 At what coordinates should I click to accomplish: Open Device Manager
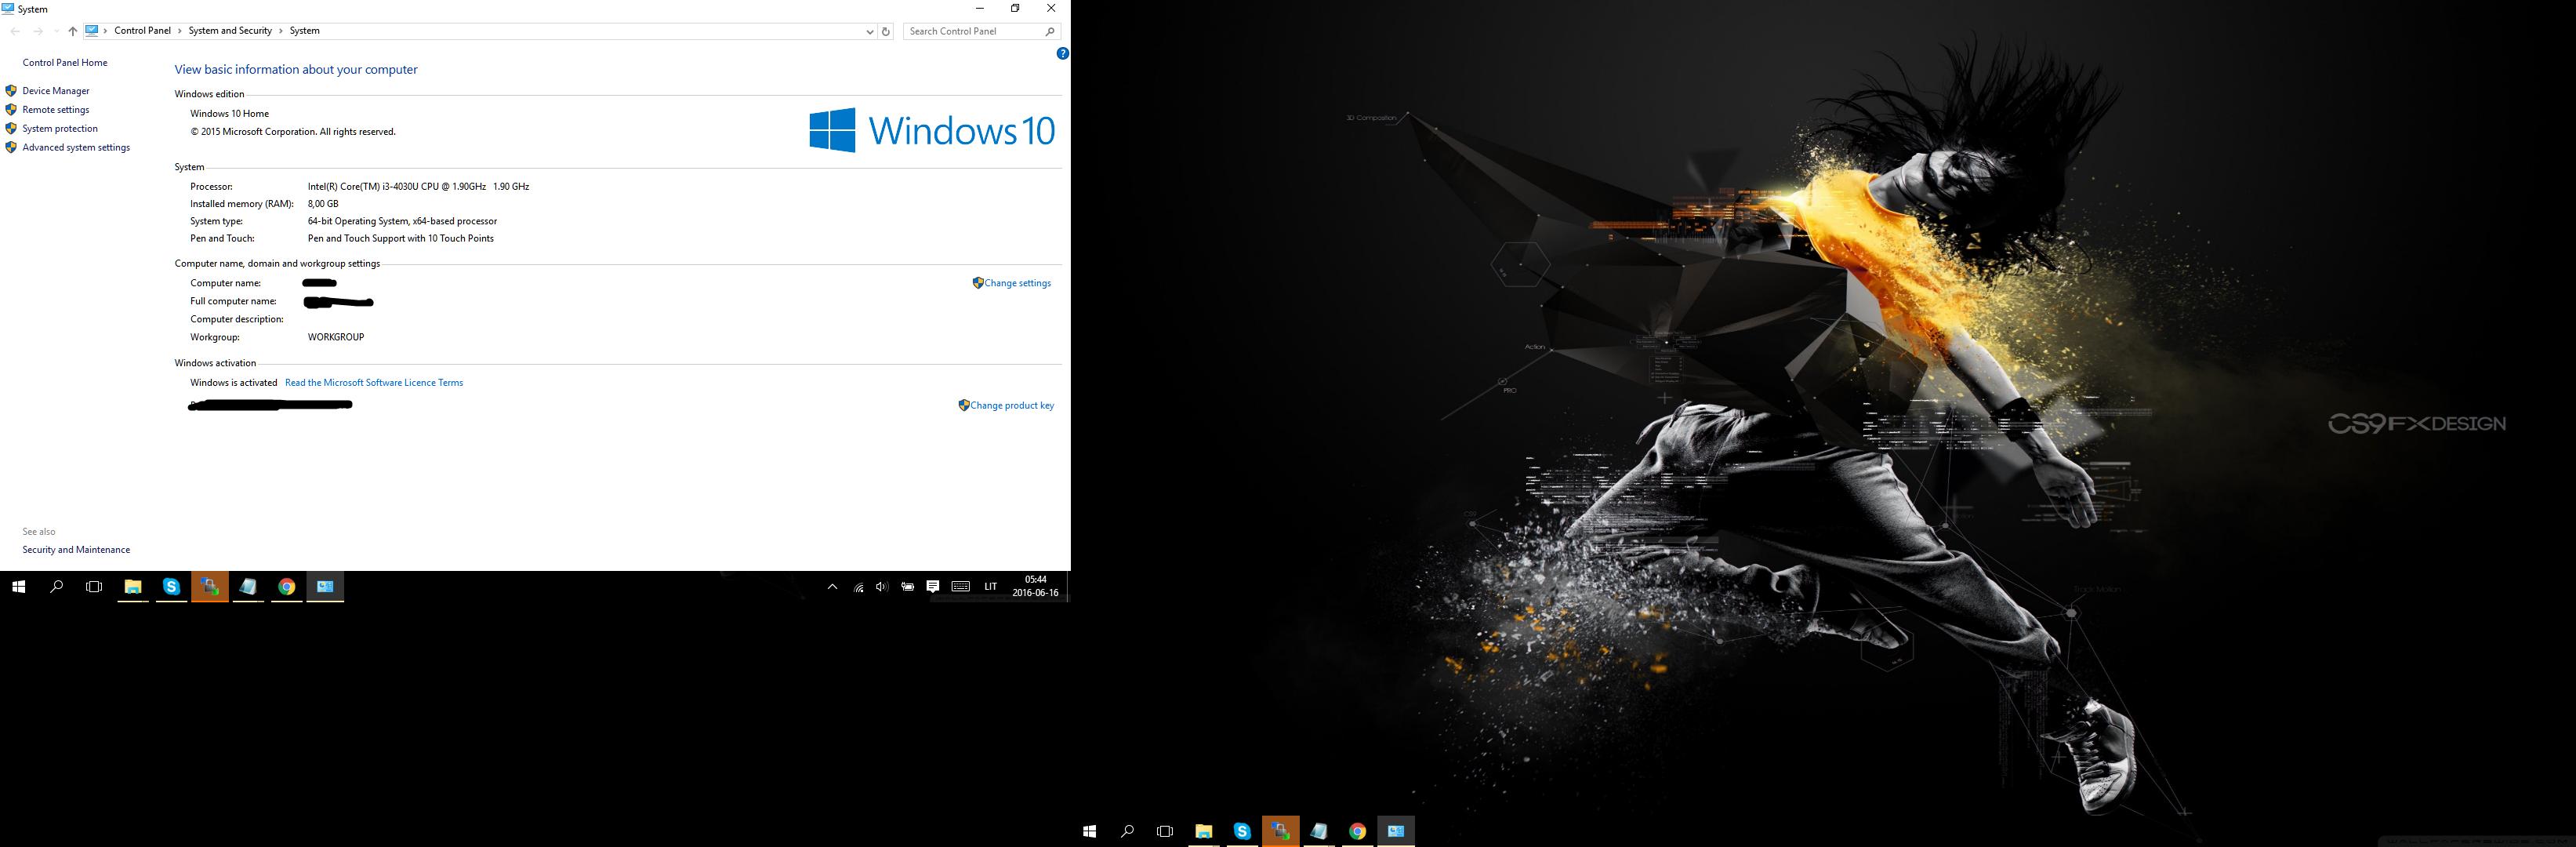click(x=56, y=91)
